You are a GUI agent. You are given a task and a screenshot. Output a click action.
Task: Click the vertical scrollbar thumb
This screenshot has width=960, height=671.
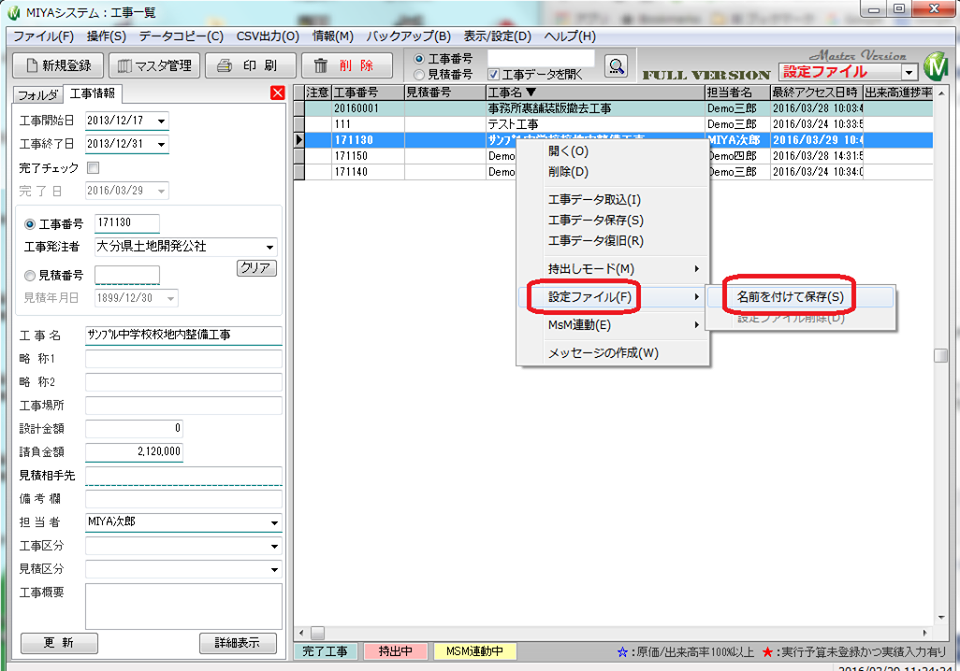point(940,356)
